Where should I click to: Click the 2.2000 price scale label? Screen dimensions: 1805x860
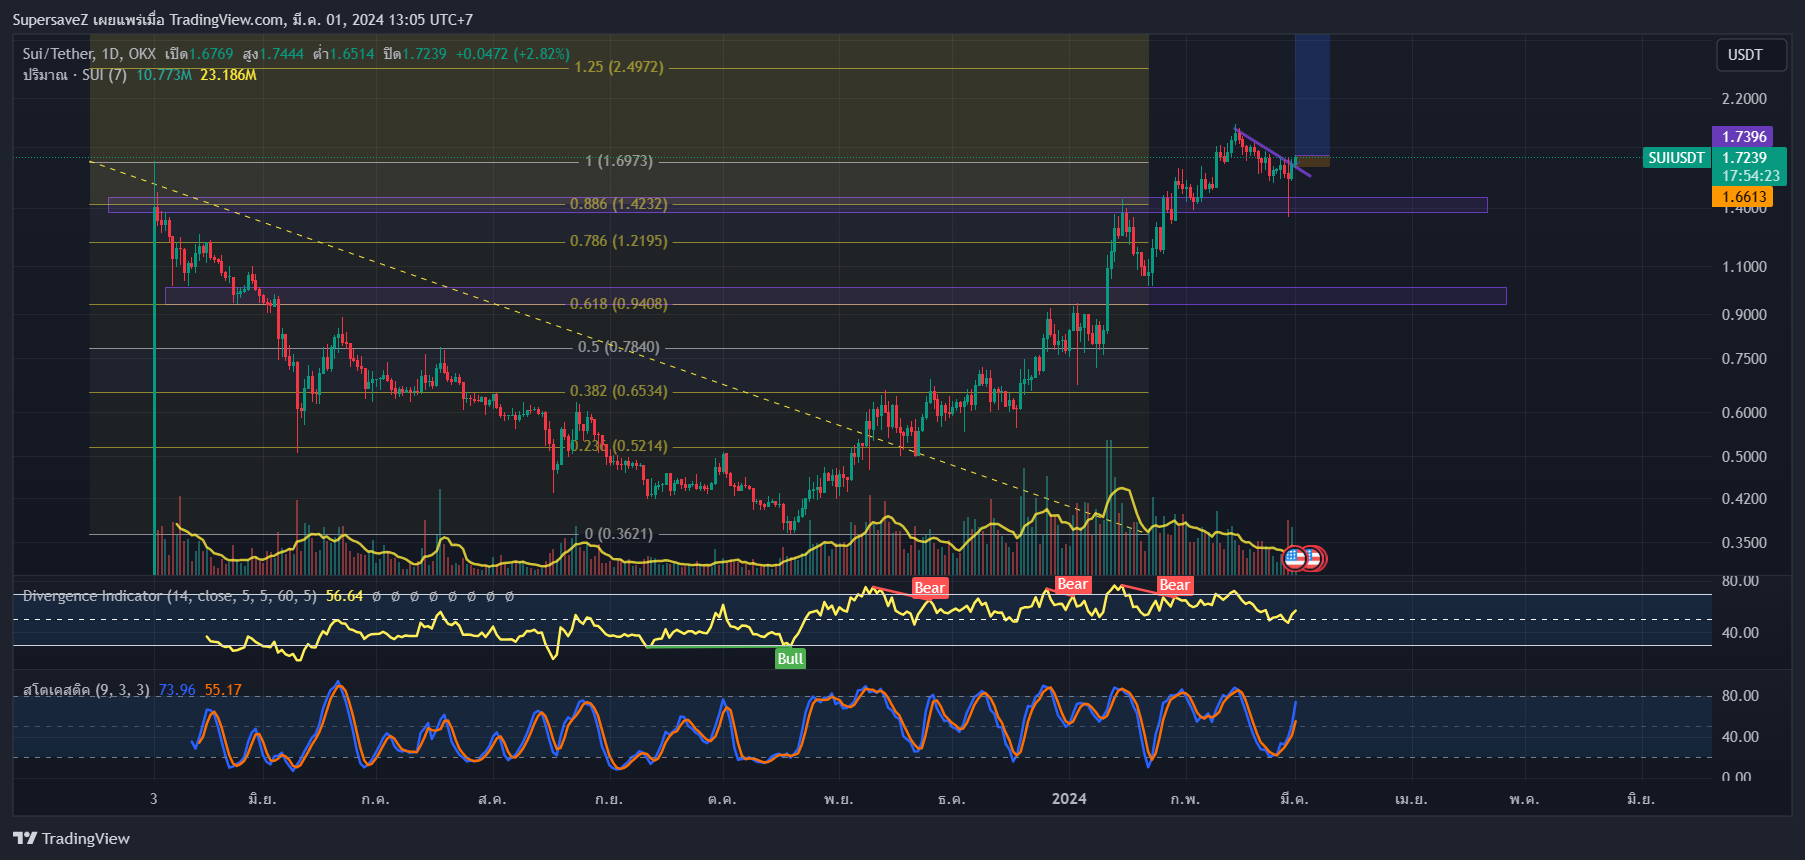coord(1744,99)
